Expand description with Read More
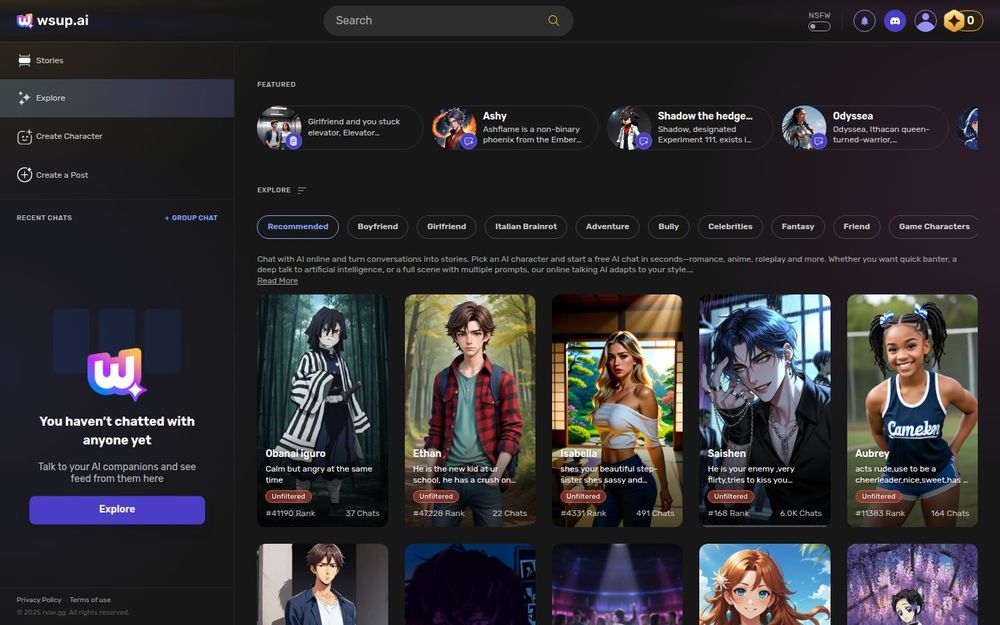 (x=277, y=281)
